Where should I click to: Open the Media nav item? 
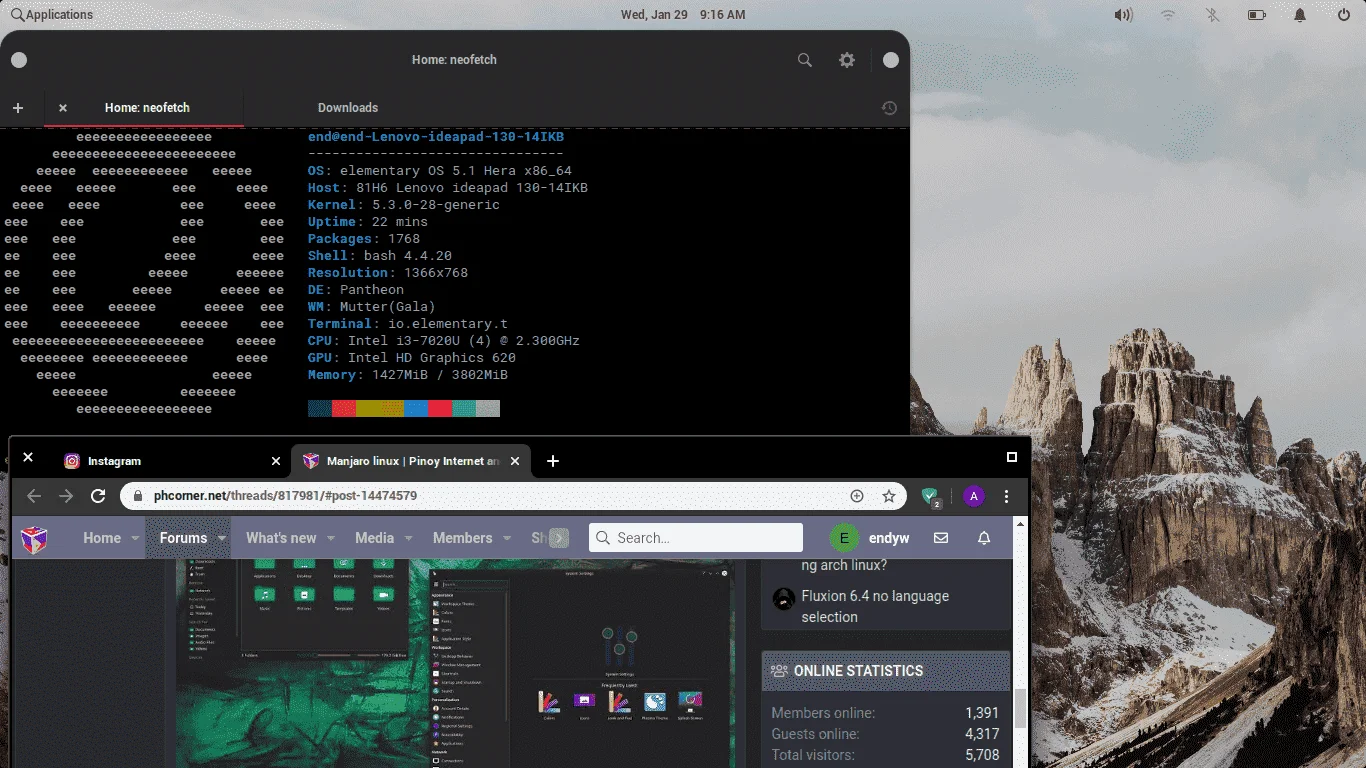coord(374,538)
